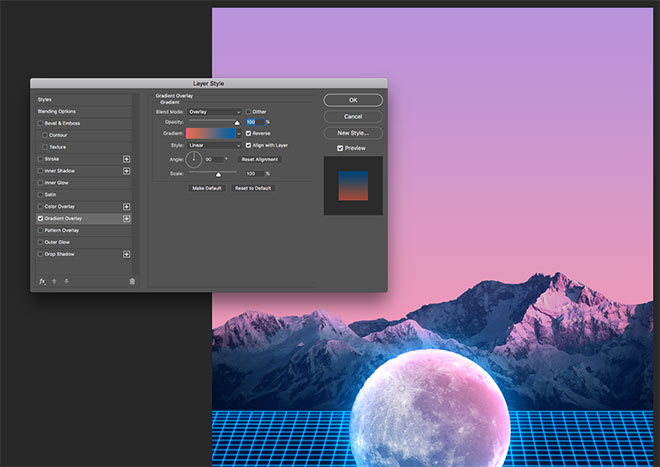
Task: Uncheck Align with Layer checkbox
Action: [248, 145]
